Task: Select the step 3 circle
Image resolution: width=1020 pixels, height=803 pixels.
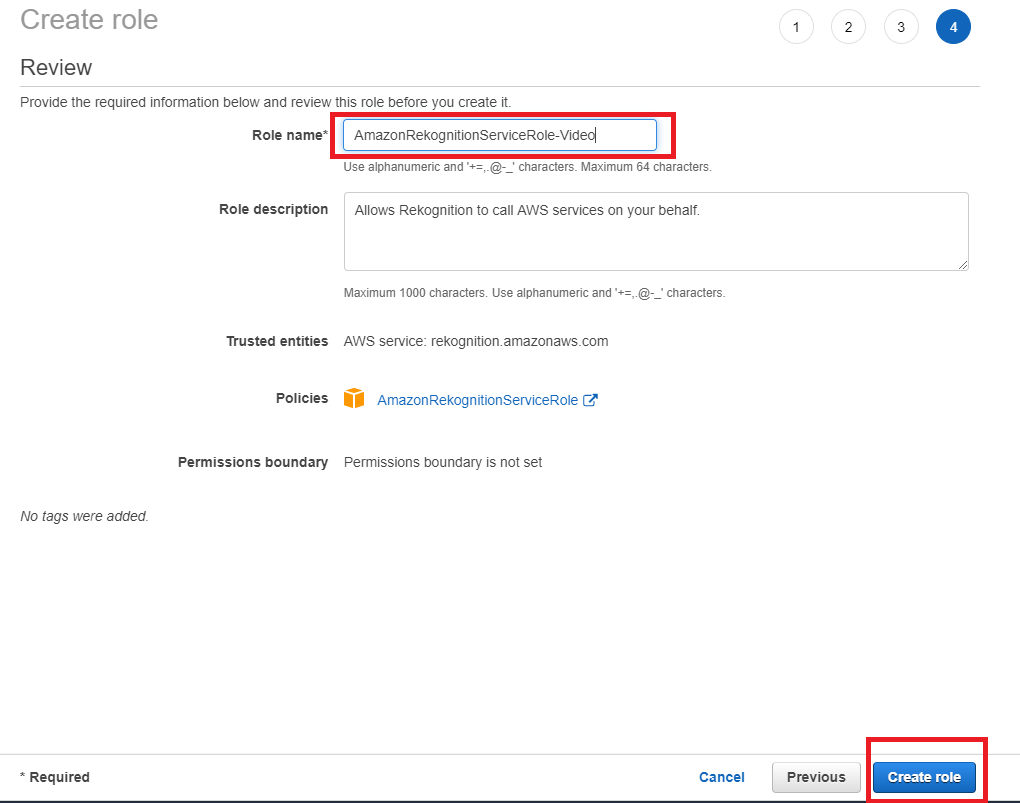Action: 901,27
